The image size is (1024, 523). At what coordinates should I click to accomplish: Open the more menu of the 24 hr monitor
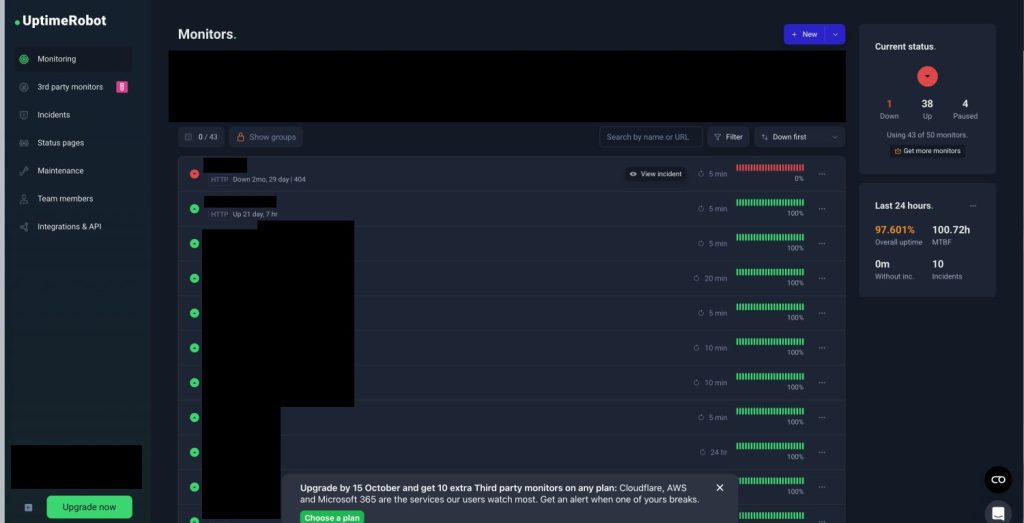tap(822, 452)
